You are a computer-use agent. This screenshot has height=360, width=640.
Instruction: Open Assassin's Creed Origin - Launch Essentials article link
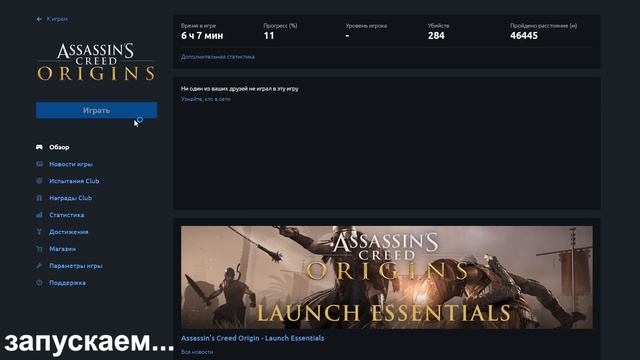coord(253,338)
